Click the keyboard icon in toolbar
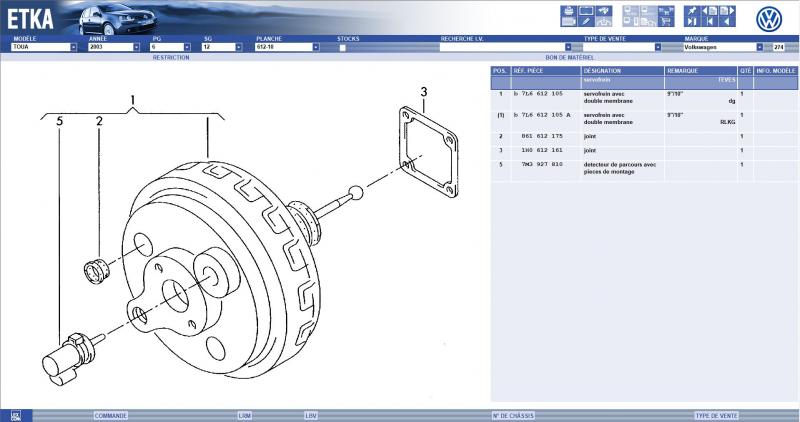Screen dimensions: 800x422 tap(568, 21)
